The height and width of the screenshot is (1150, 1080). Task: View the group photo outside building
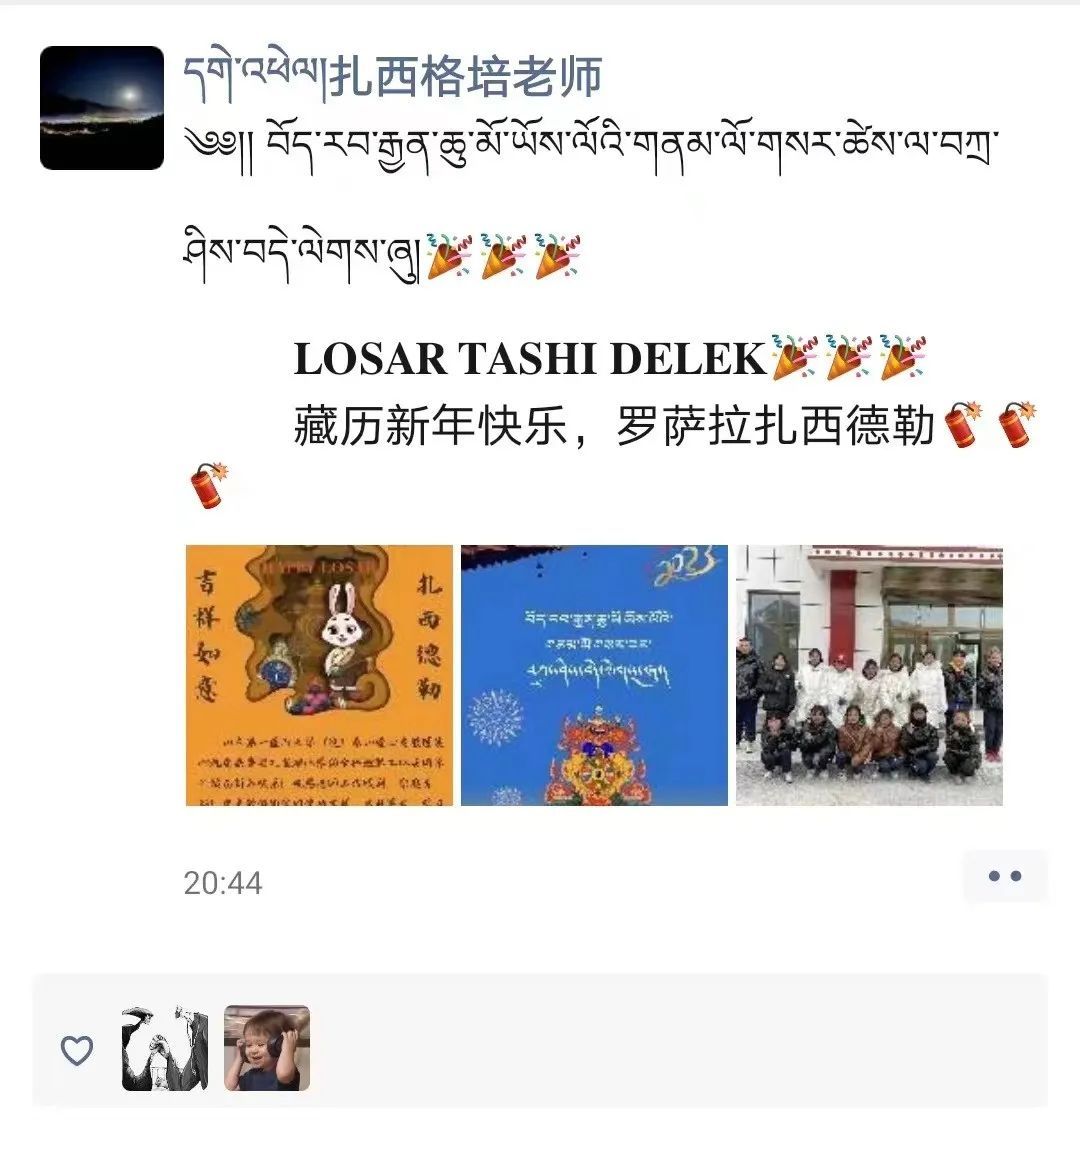point(870,675)
